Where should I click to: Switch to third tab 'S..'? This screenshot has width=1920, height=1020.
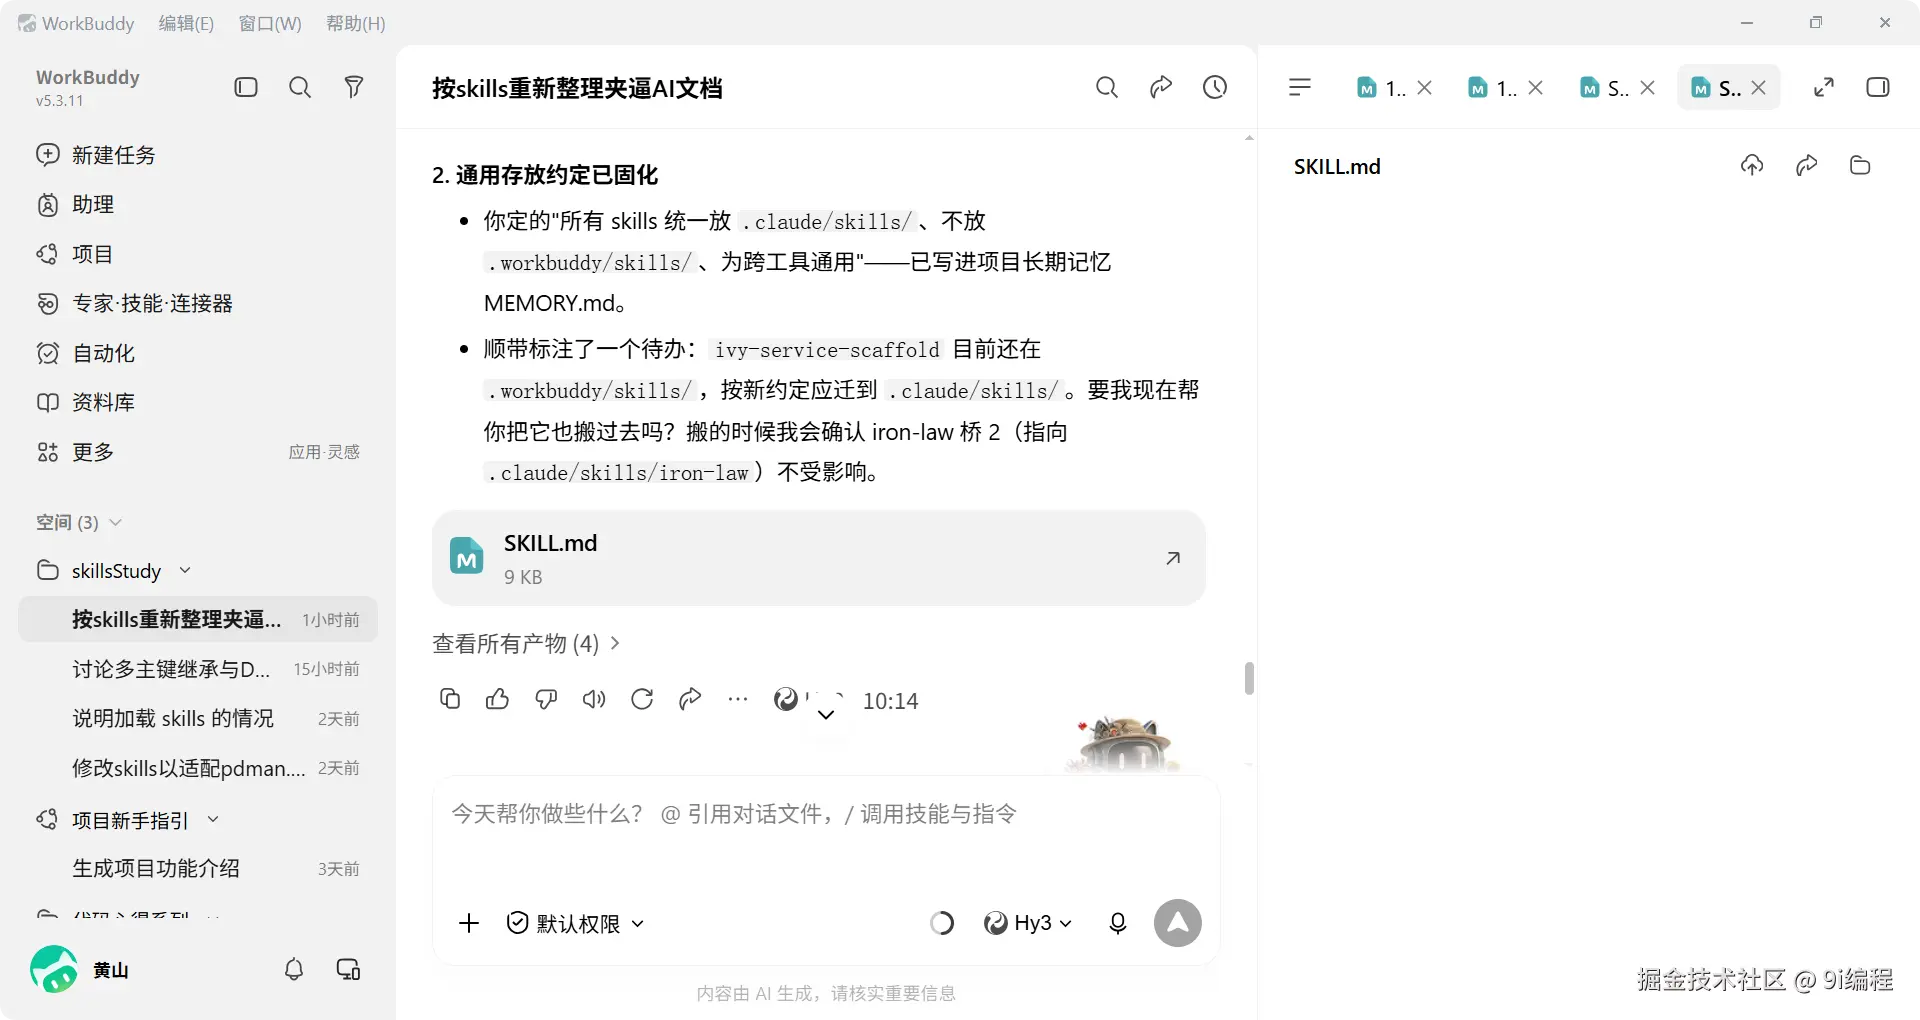click(1604, 88)
